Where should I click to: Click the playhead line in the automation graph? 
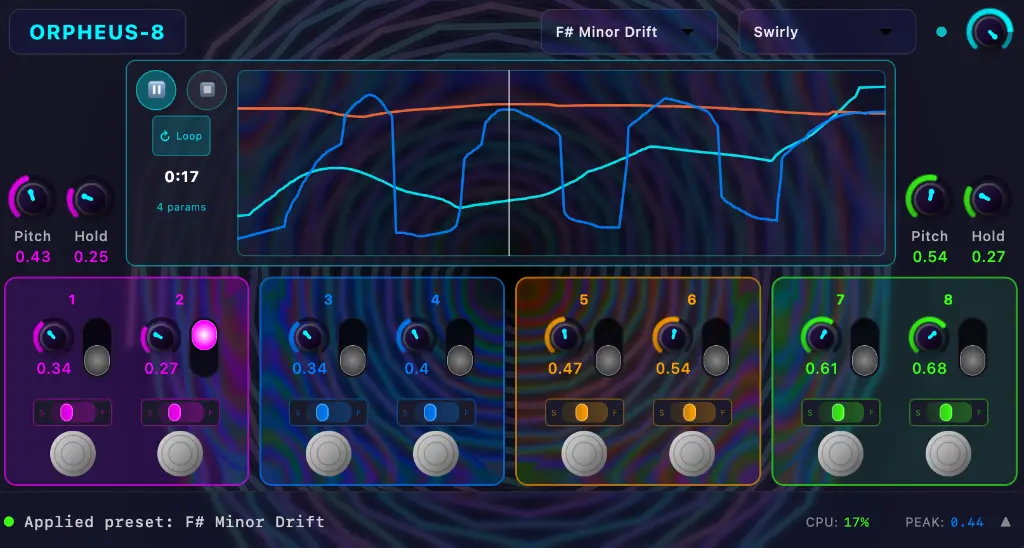(x=509, y=160)
